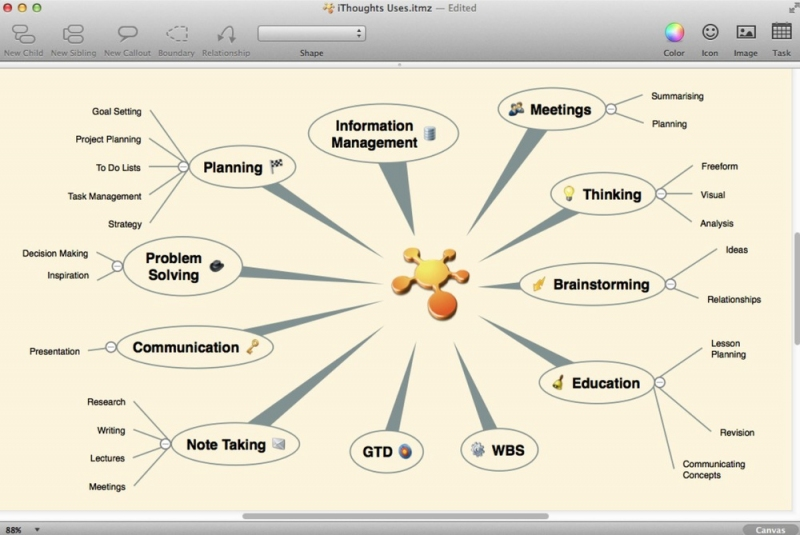Click the New Child toolbar icon
Viewport: 800px width, 535px height.
23,34
